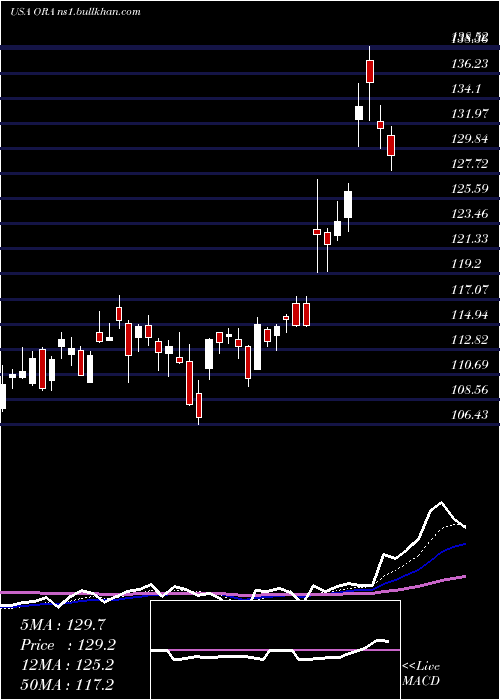Click the 125.59 price axis label
The width and height of the screenshot is (500, 700).
[470, 189]
